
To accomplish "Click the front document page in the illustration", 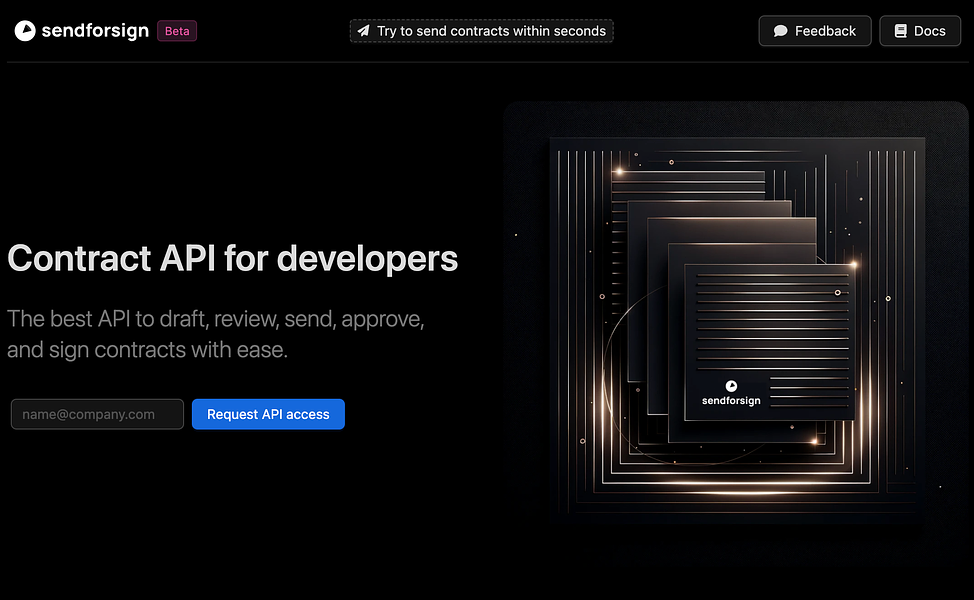I will [769, 342].
